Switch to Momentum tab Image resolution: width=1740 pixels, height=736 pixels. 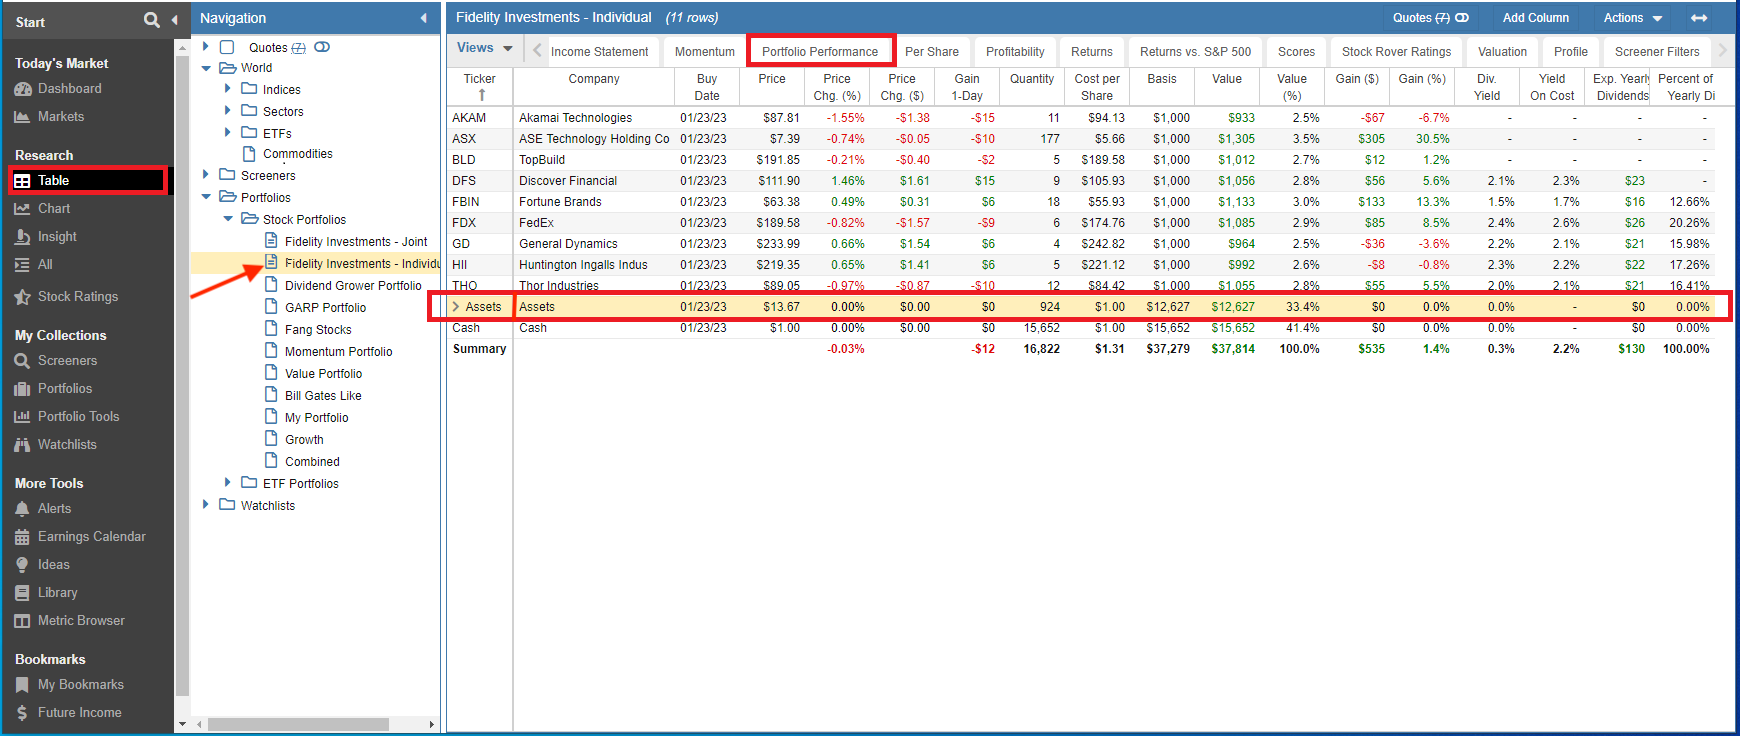coord(705,52)
